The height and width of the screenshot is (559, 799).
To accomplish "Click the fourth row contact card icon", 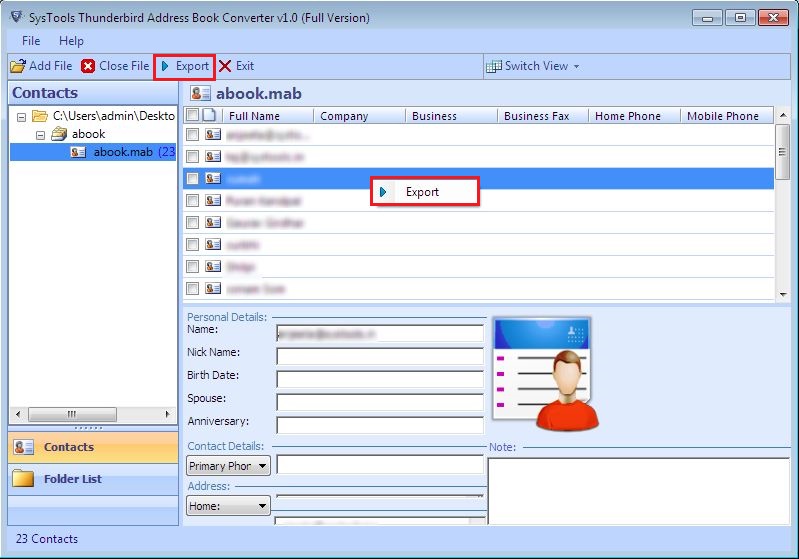I will pos(213,200).
